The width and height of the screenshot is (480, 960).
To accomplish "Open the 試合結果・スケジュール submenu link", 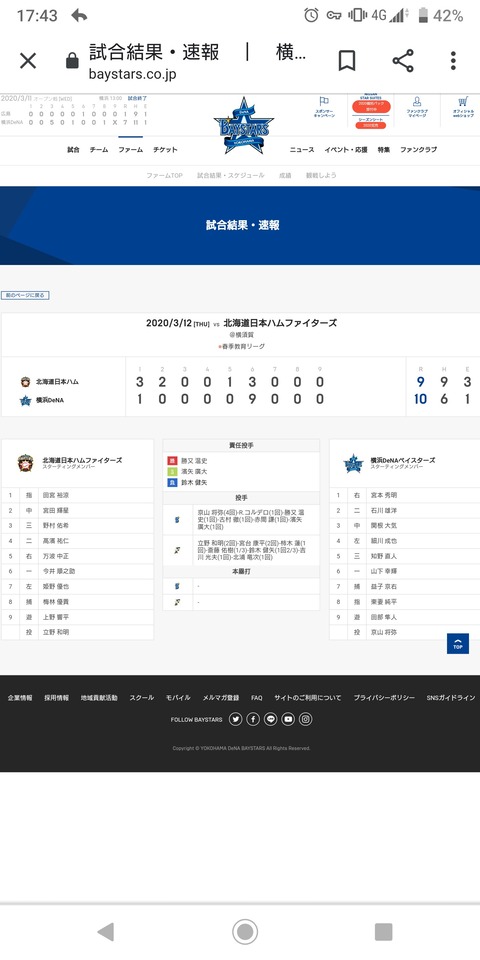I will coord(231,175).
